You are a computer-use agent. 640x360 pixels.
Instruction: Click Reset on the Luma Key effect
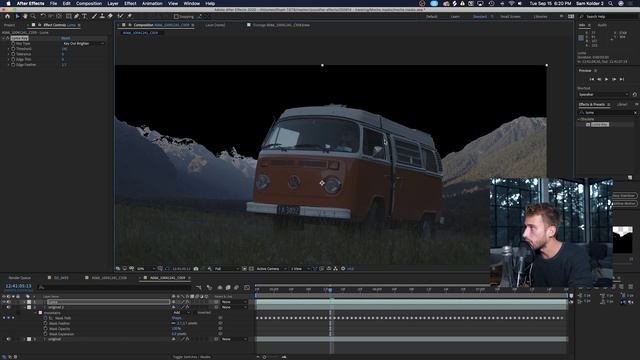(x=65, y=38)
